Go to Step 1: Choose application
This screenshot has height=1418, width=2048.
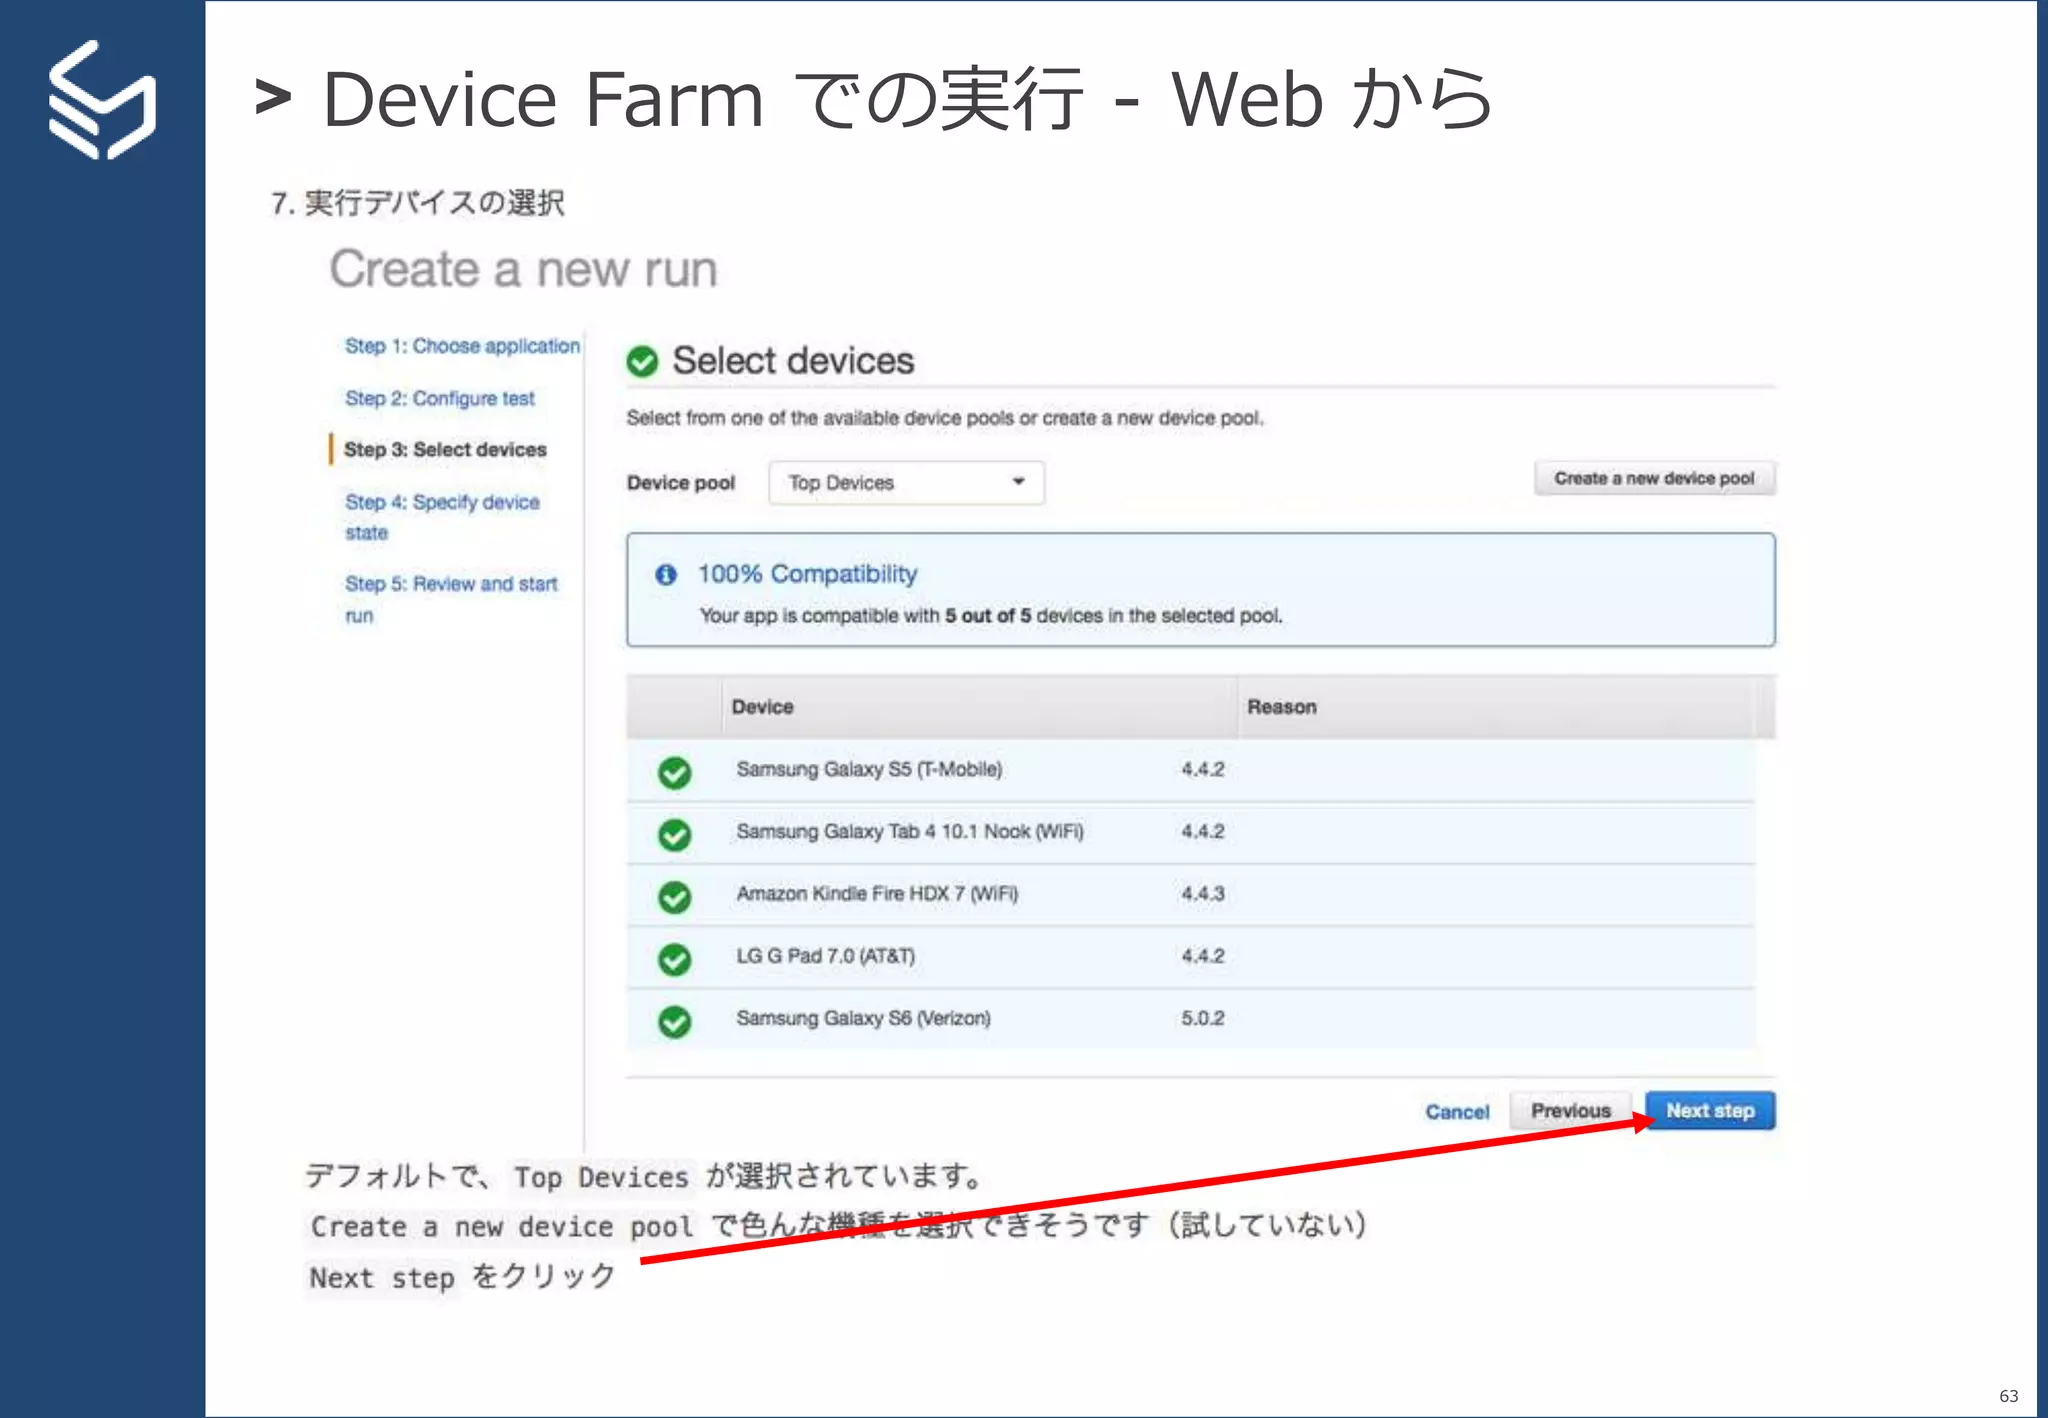point(462,346)
